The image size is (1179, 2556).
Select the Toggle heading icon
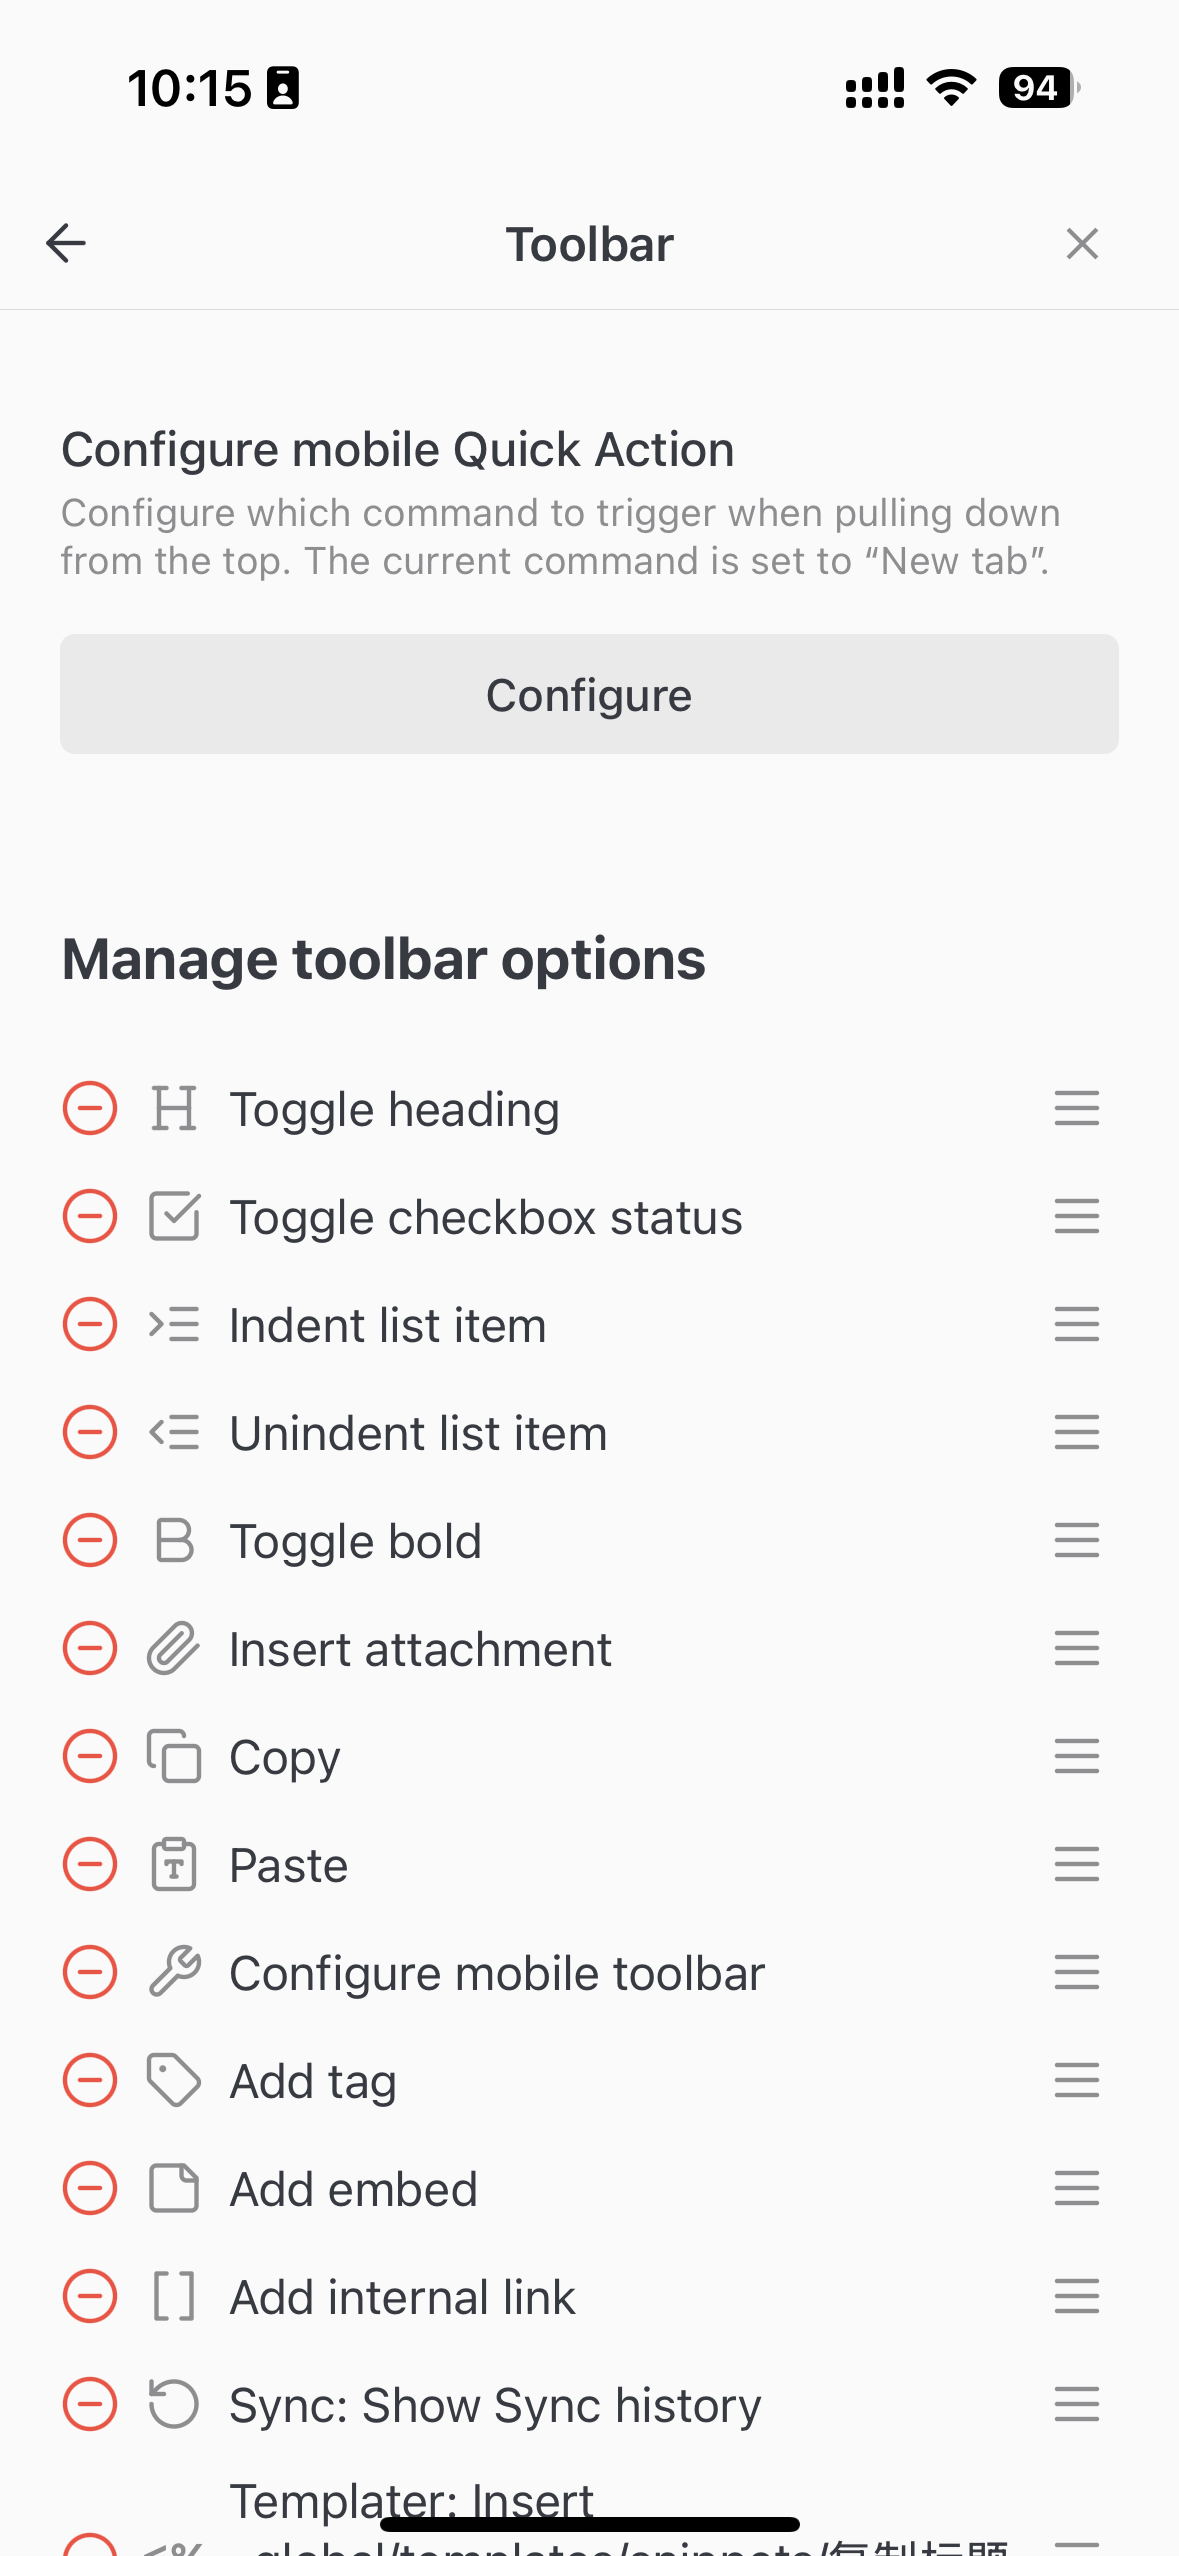point(173,1108)
